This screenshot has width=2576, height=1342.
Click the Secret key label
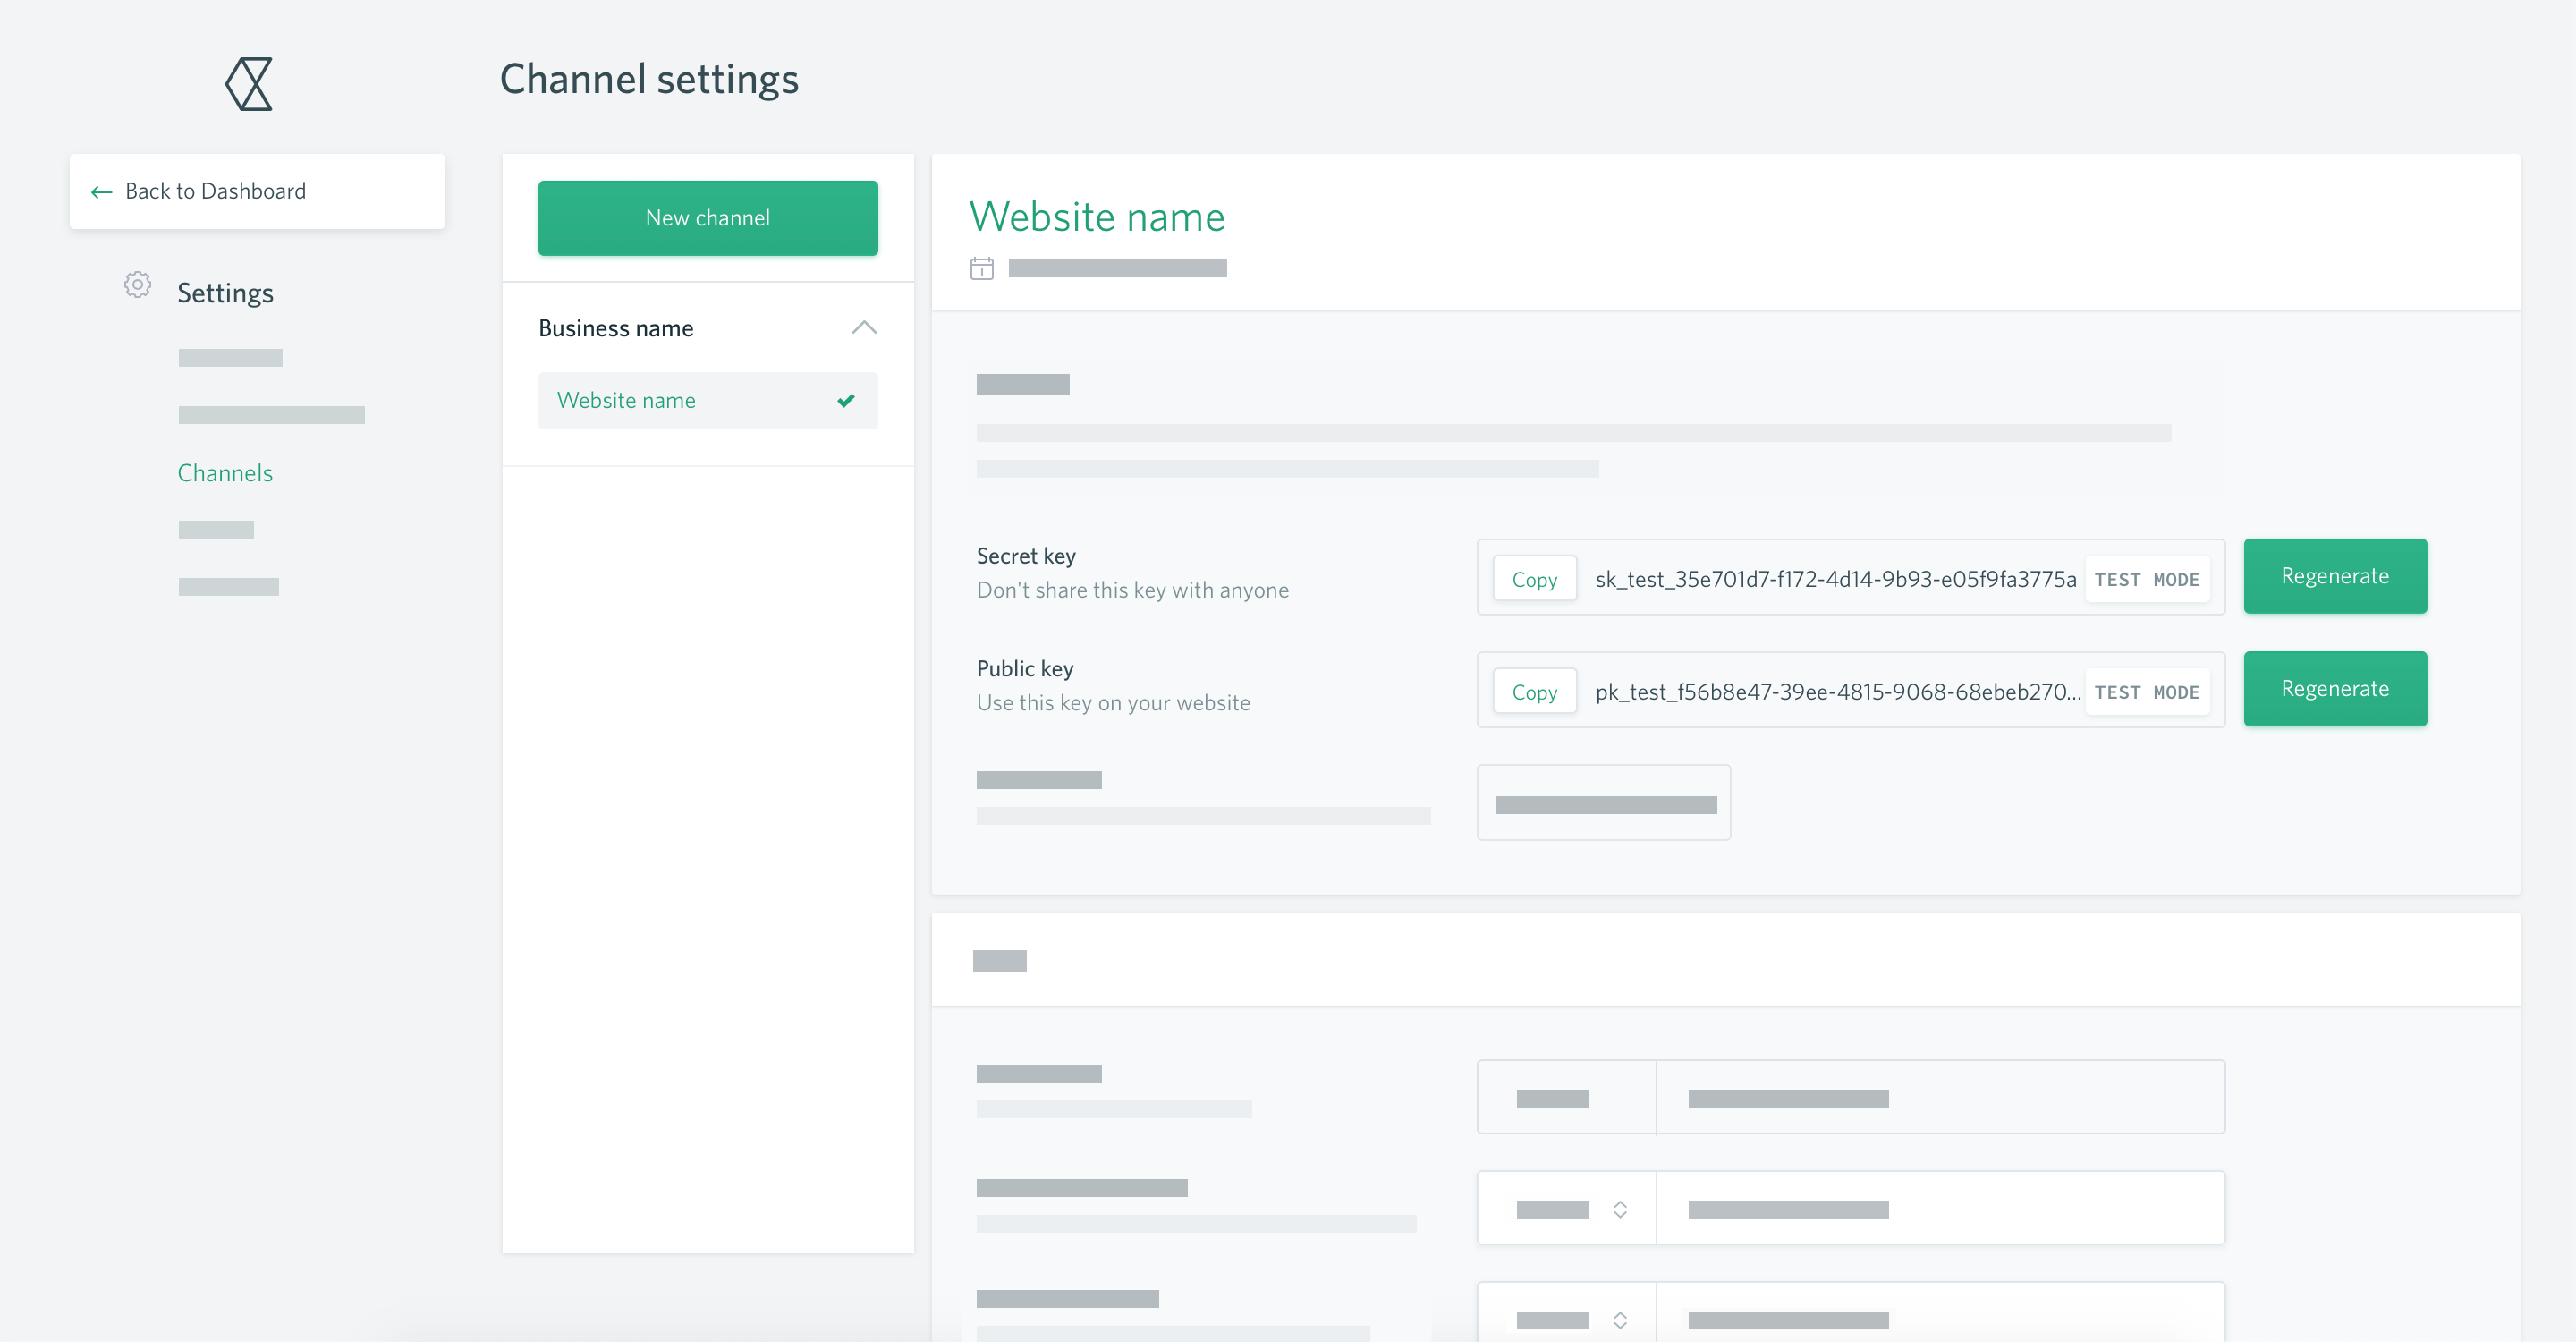(x=1026, y=556)
